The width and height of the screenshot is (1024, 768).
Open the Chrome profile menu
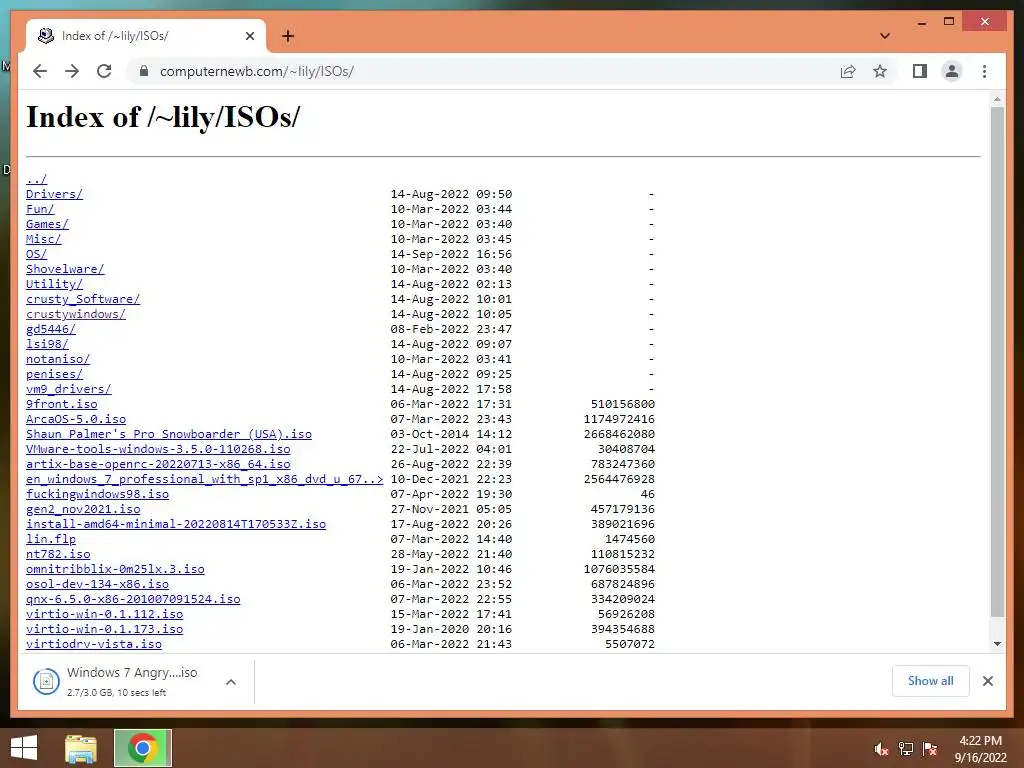click(x=952, y=71)
